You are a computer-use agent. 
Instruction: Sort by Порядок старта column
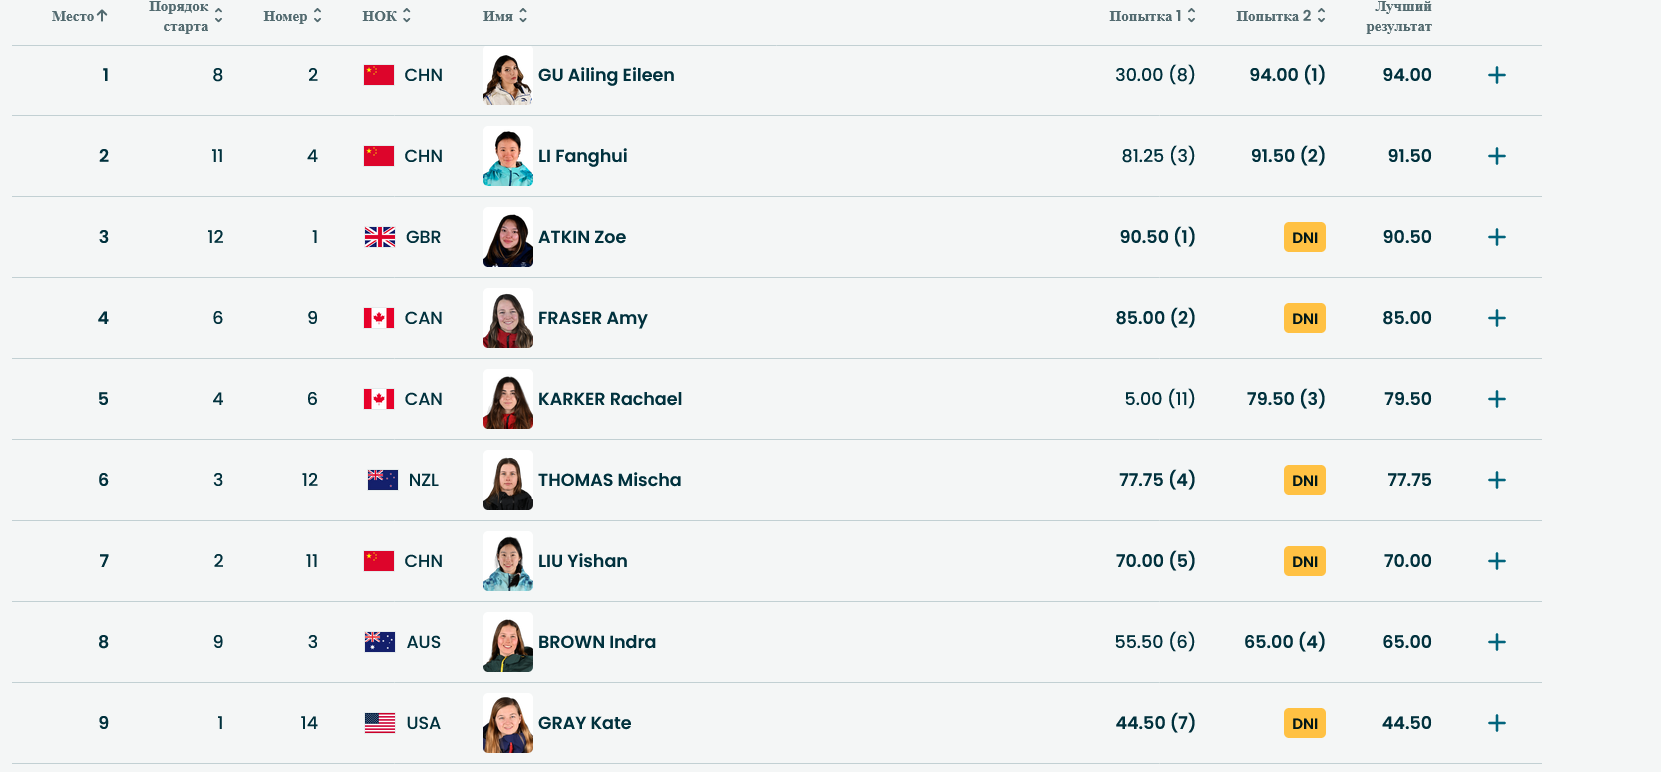tap(186, 16)
